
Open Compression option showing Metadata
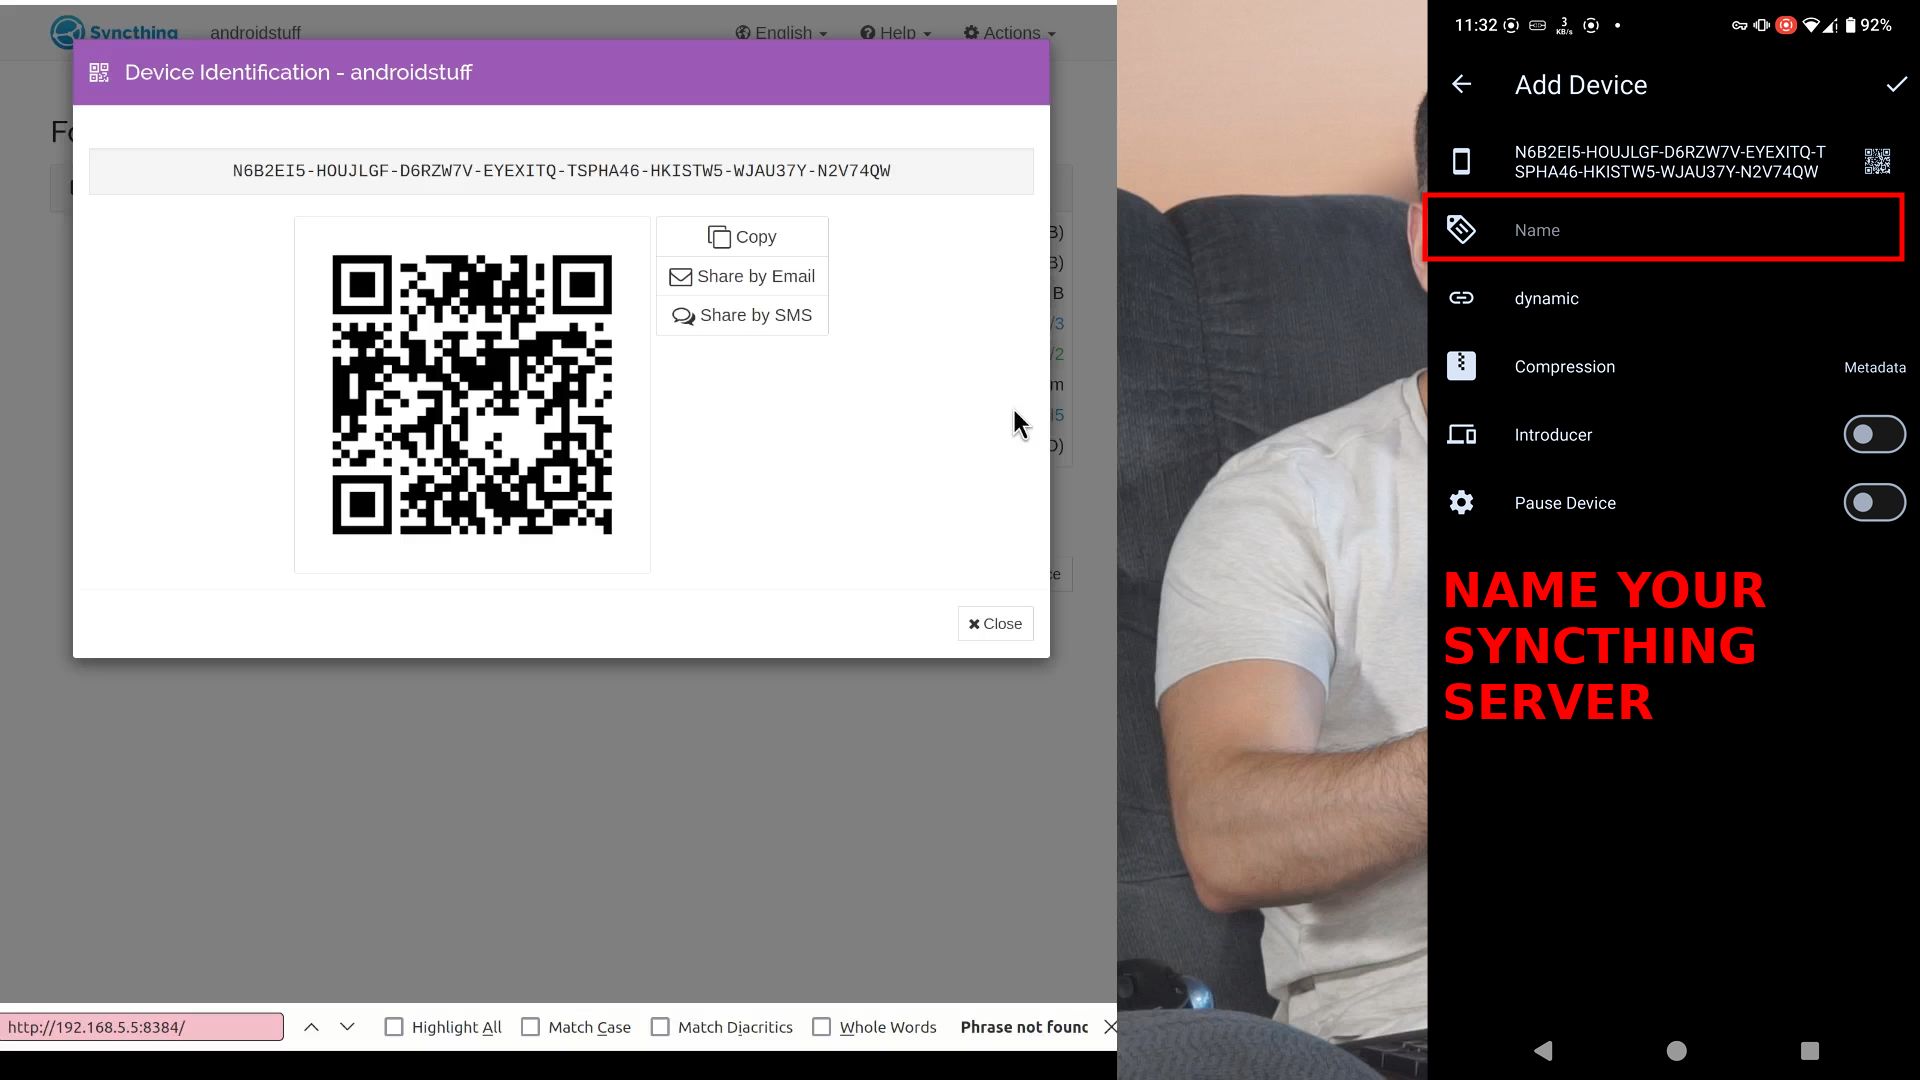(1676, 366)
